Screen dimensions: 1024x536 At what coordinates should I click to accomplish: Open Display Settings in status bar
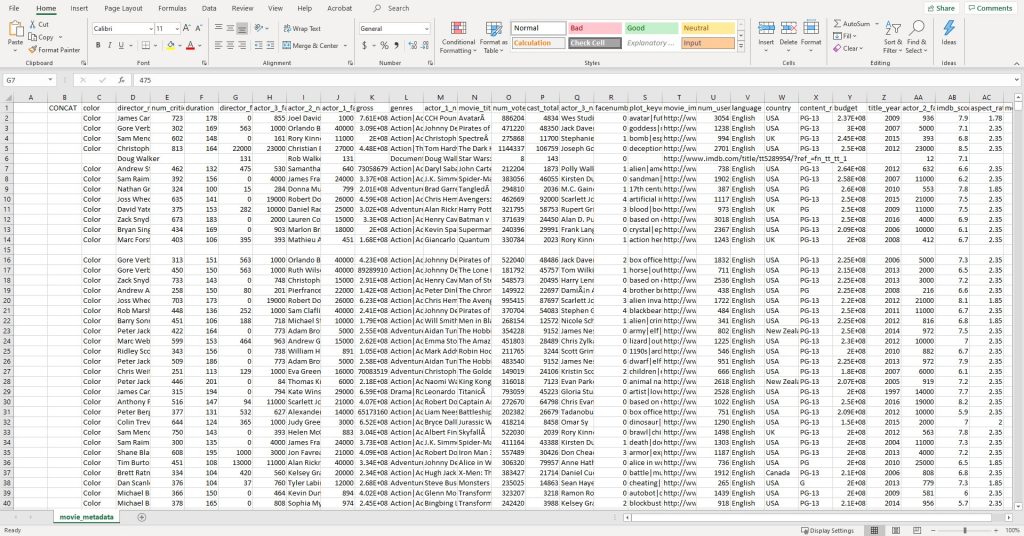(827, 530)
